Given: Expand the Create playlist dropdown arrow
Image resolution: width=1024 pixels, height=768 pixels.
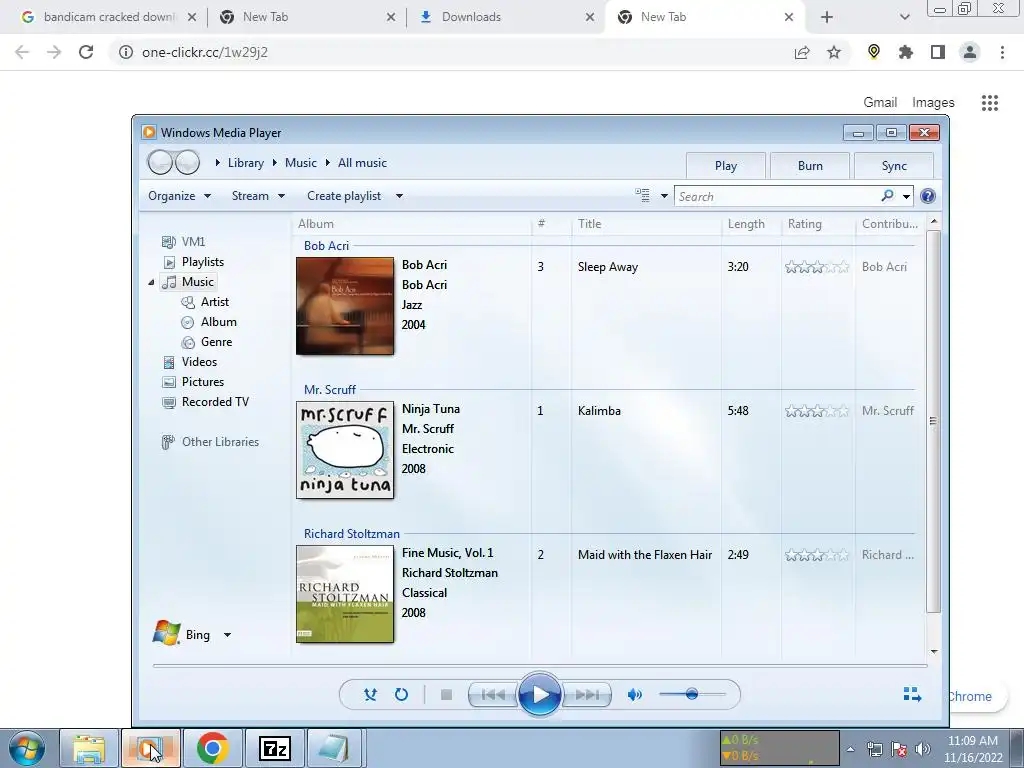Looking at the screenshot, I should [x=399, y=196].
